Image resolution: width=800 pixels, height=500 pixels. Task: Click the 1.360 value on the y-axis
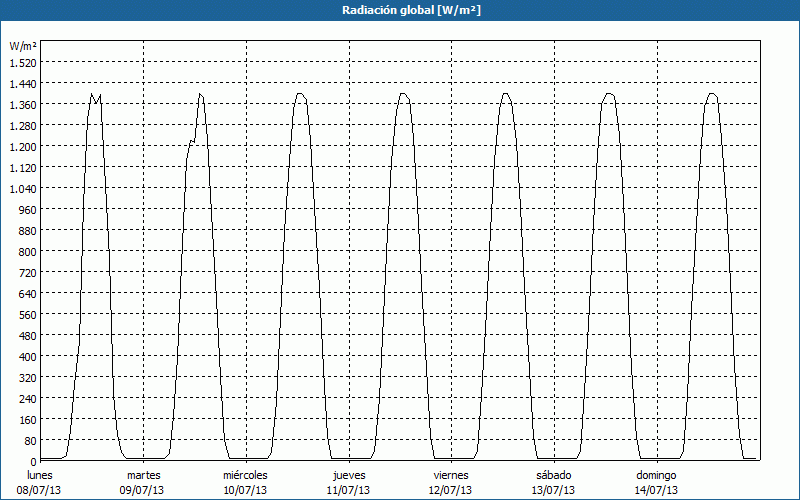click(23, 105)
